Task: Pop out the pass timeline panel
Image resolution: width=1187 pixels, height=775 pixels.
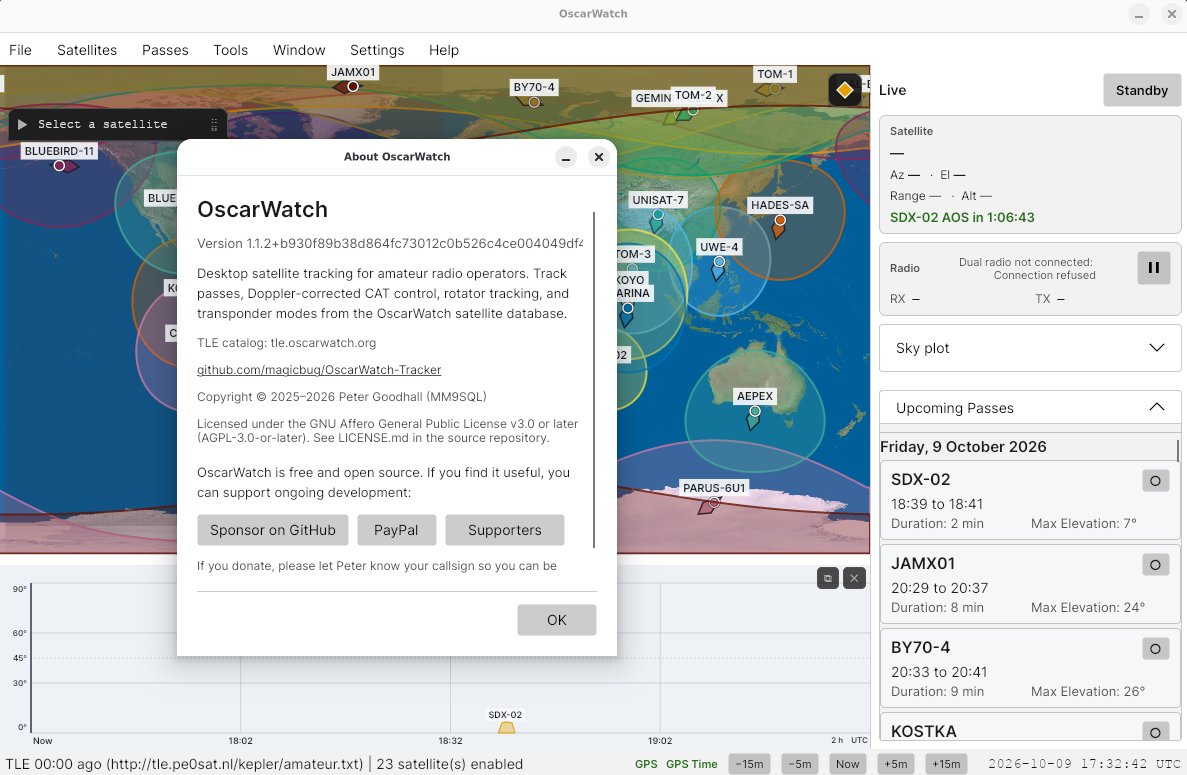Action: [x=827, y=578]
